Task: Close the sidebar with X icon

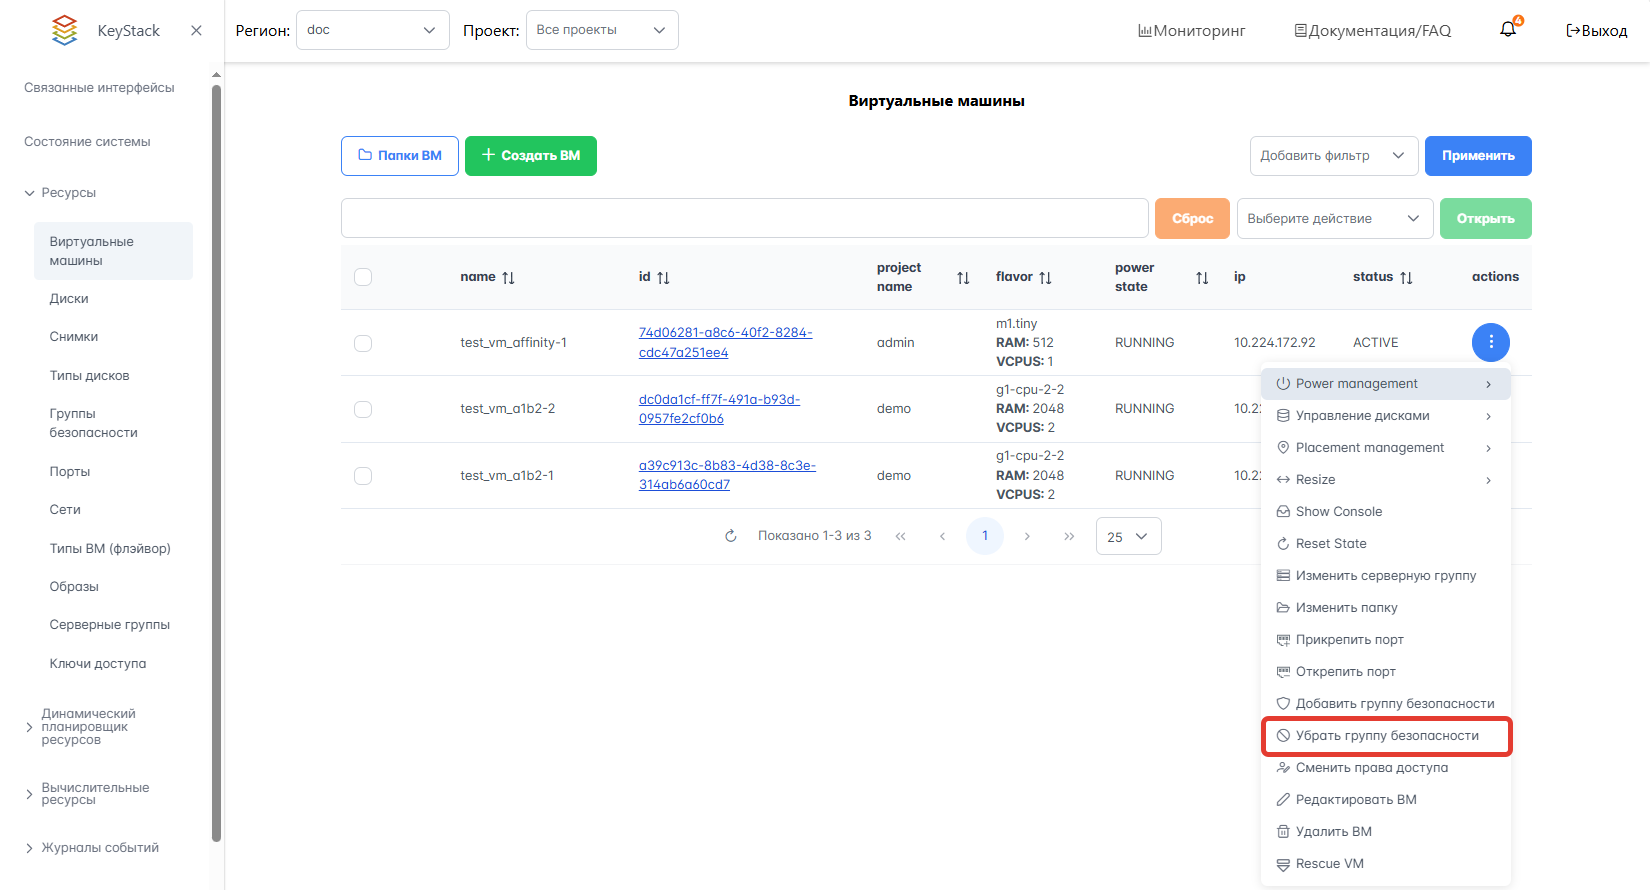Action: point(196,30)
